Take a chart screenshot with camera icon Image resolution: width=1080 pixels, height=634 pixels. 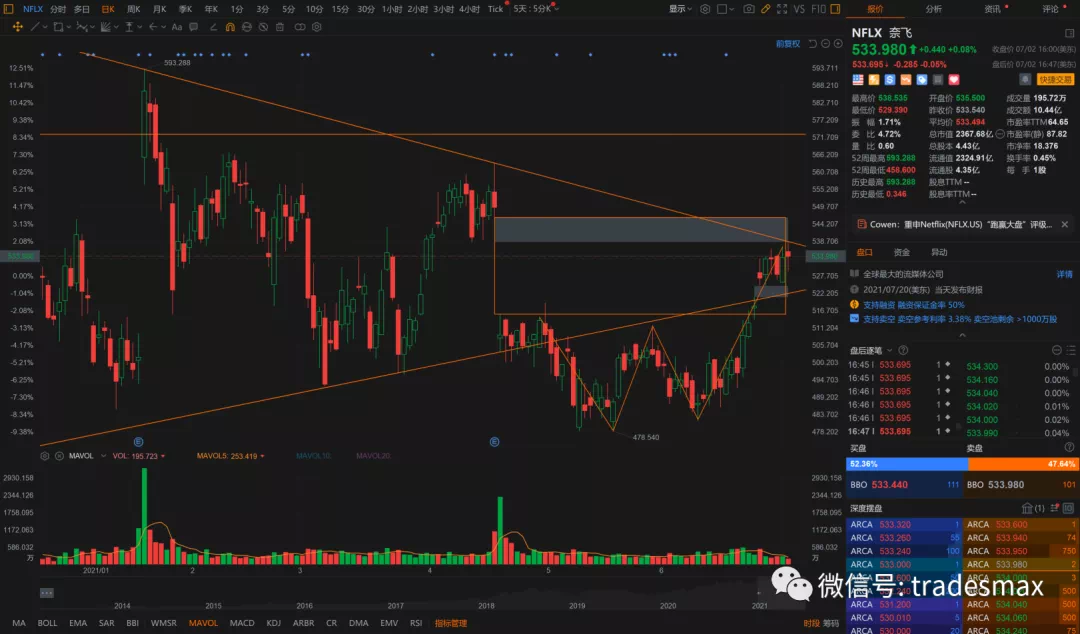click(749, 9)
